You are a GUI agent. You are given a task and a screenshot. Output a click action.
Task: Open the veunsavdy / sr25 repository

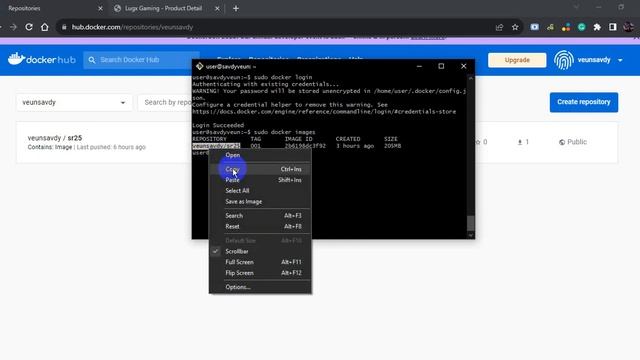click(55, 138)
